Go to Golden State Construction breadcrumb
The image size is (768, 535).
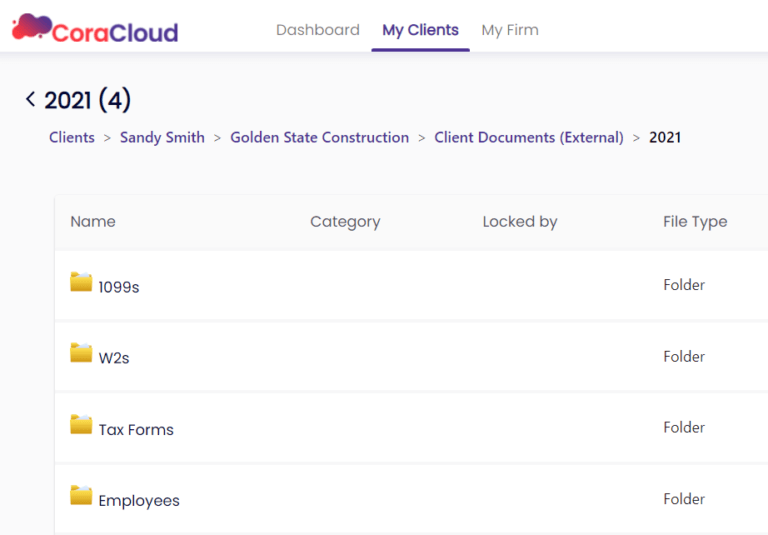319,138
